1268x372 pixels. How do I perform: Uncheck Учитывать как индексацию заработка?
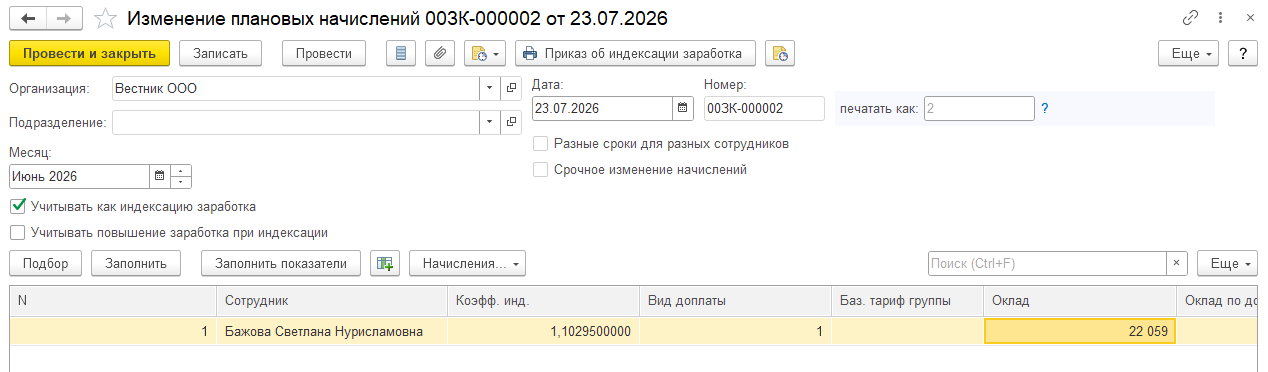[17, 207]
